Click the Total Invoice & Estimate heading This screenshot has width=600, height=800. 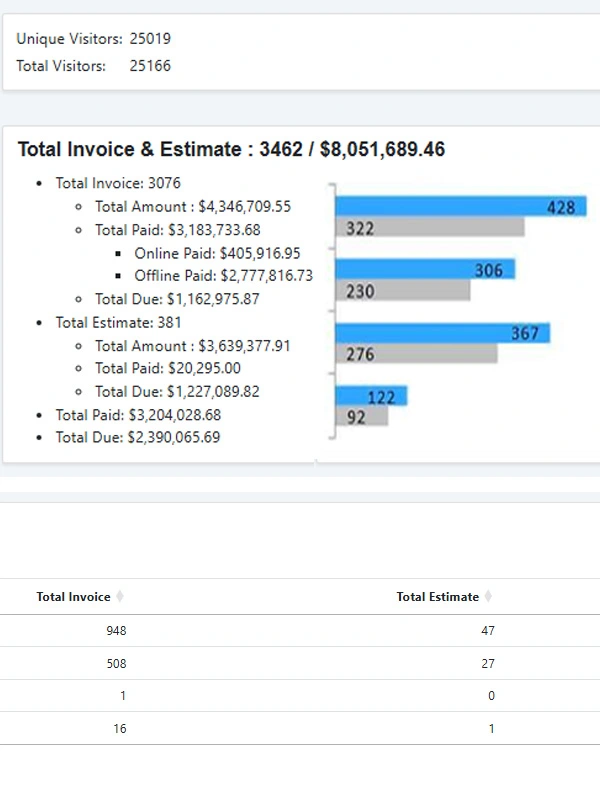point(231,150)
